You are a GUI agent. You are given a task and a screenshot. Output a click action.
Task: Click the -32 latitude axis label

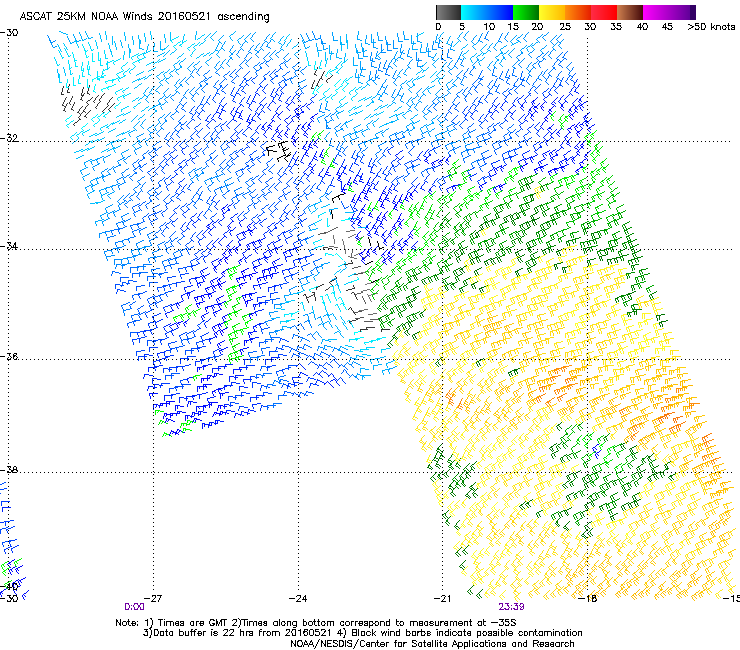tap(9, 138)
